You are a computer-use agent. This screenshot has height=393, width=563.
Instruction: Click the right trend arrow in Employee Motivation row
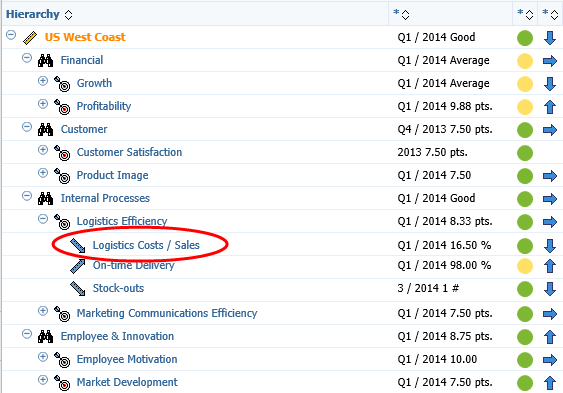tap(550, 360)
